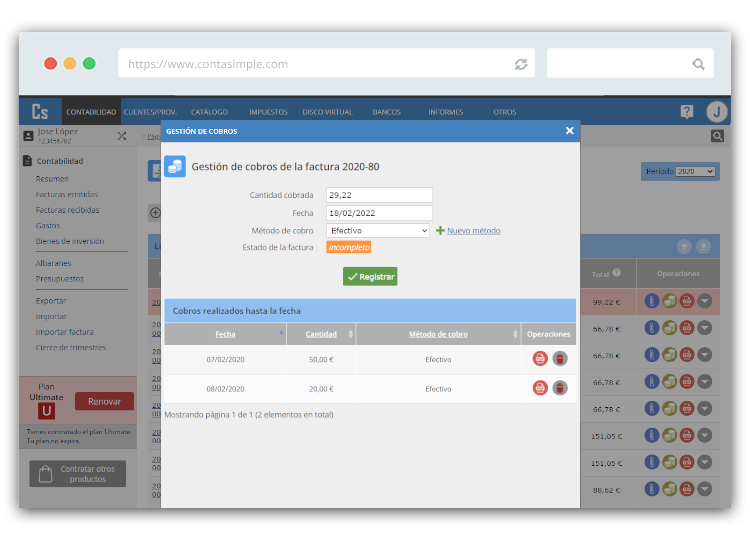Download PDF receipt for 08/02/2020 payment
750x556 pixels.
[x=540, y=388]
